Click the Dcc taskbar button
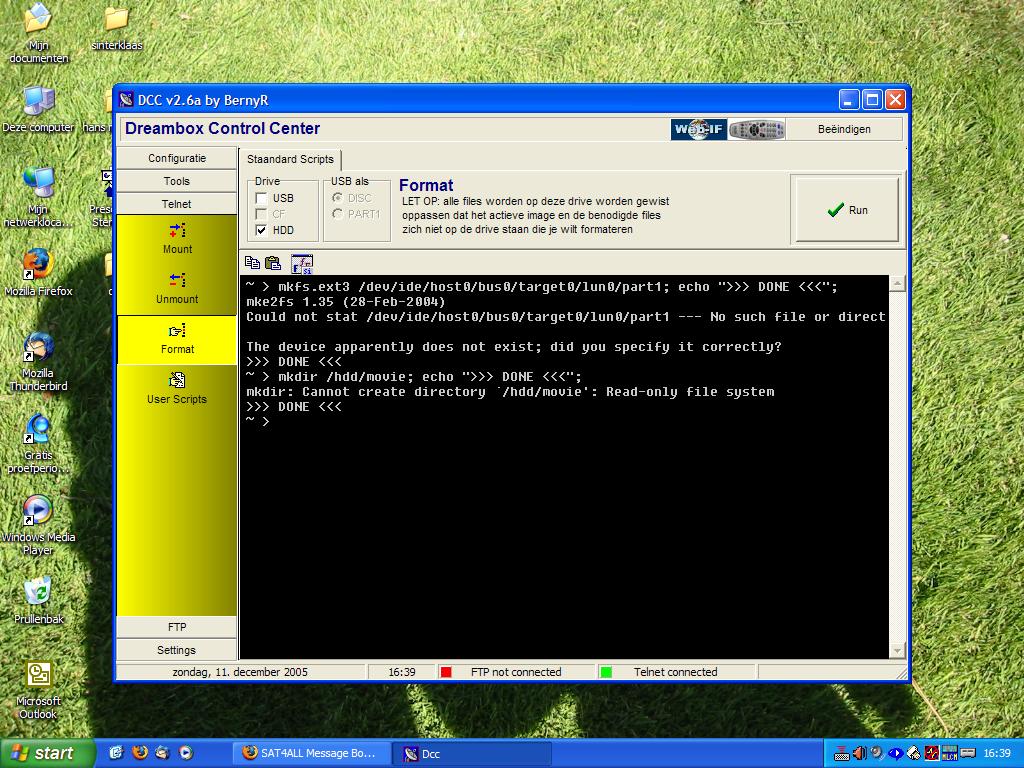 pos(472,753)
